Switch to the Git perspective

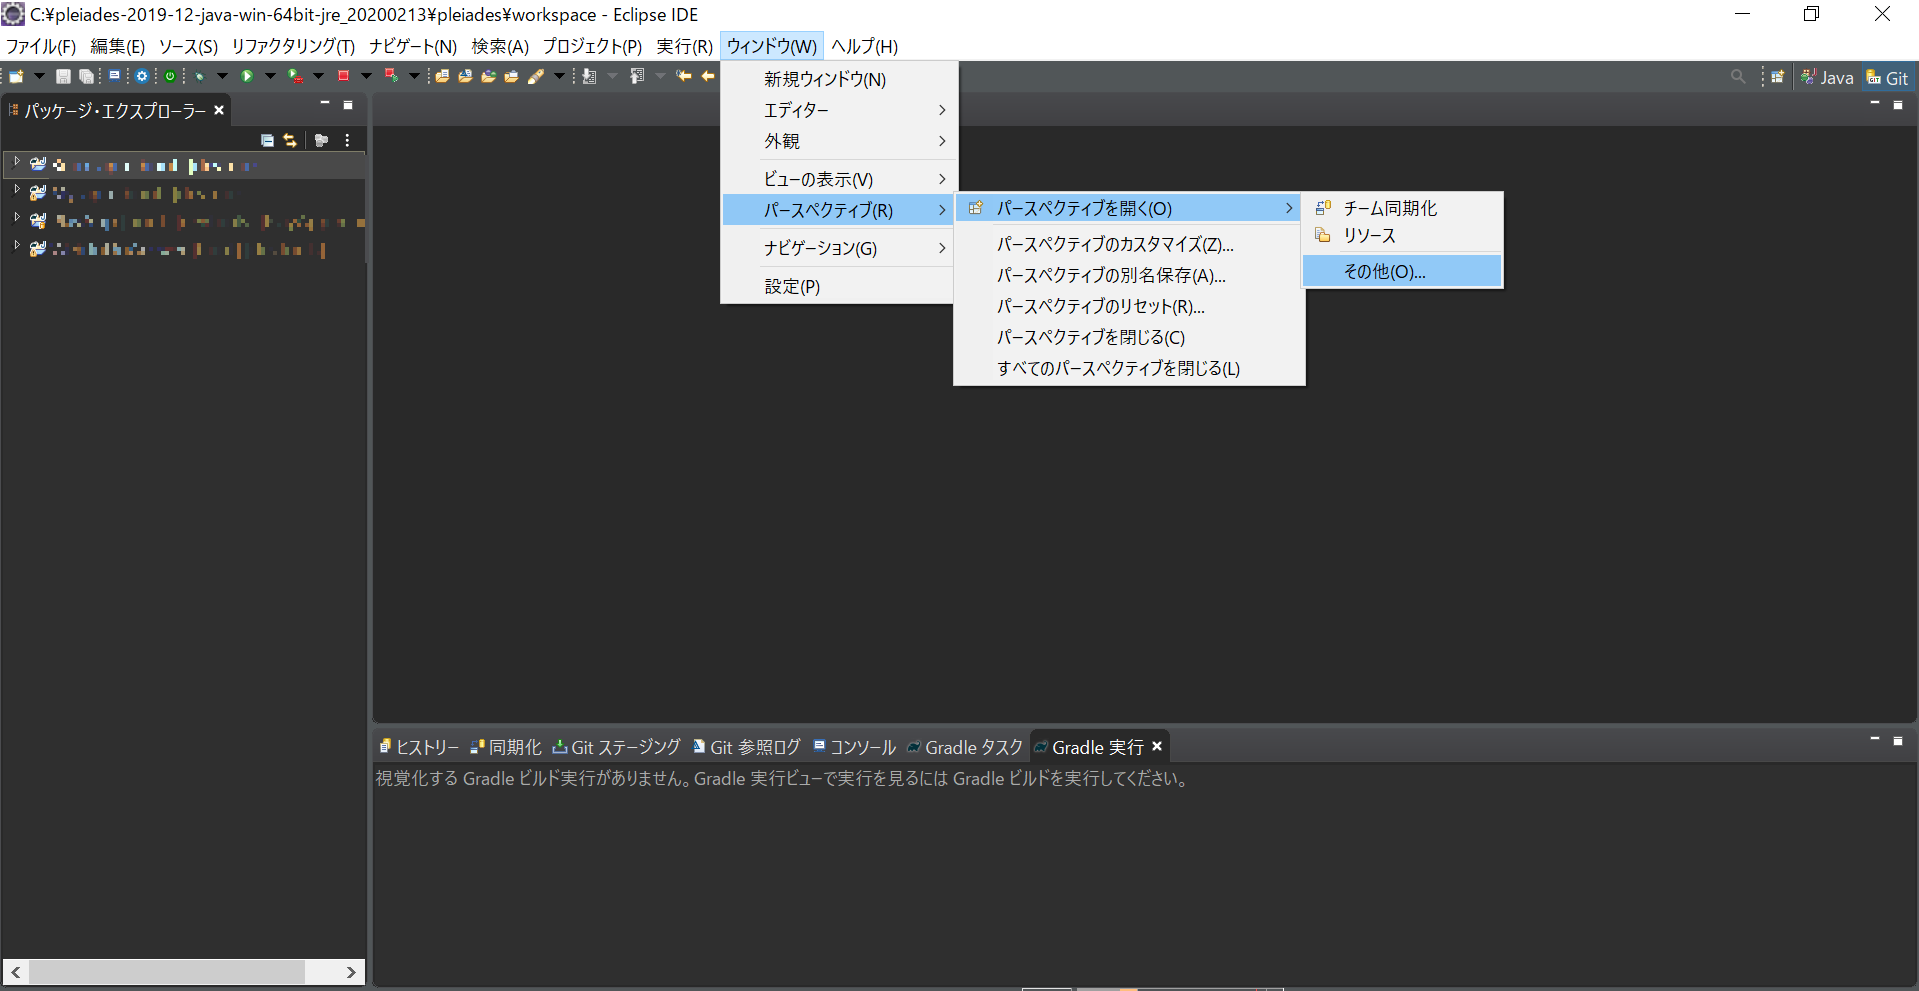1887,77
